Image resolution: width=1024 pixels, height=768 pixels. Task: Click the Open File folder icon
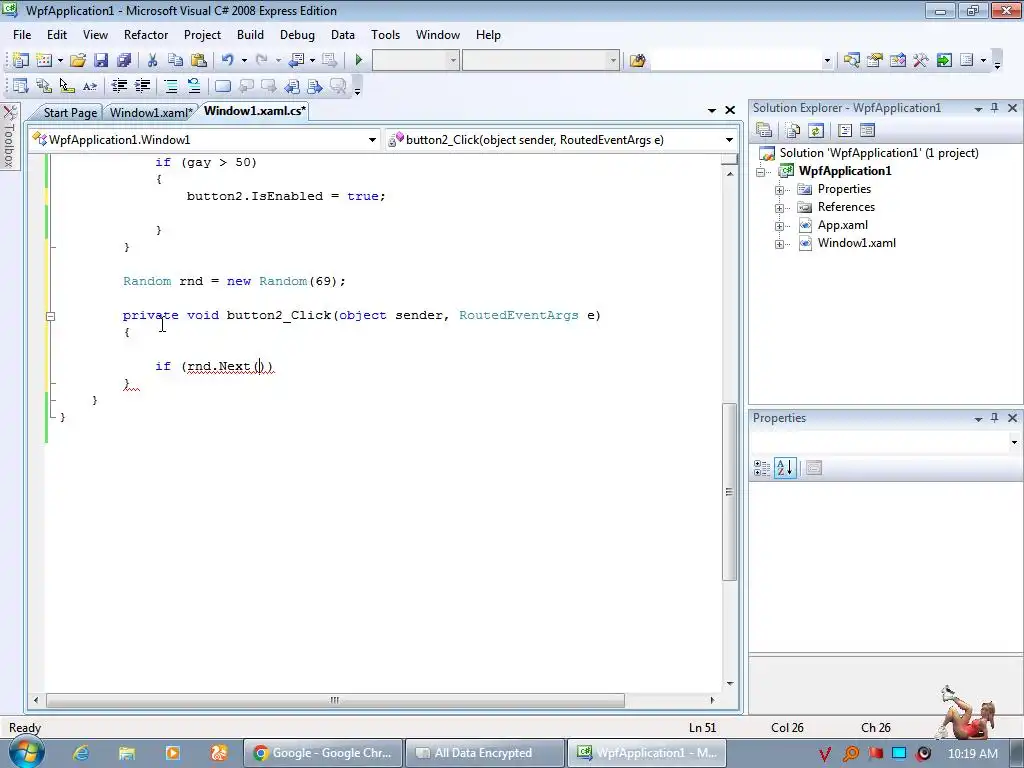click(78, 61)
